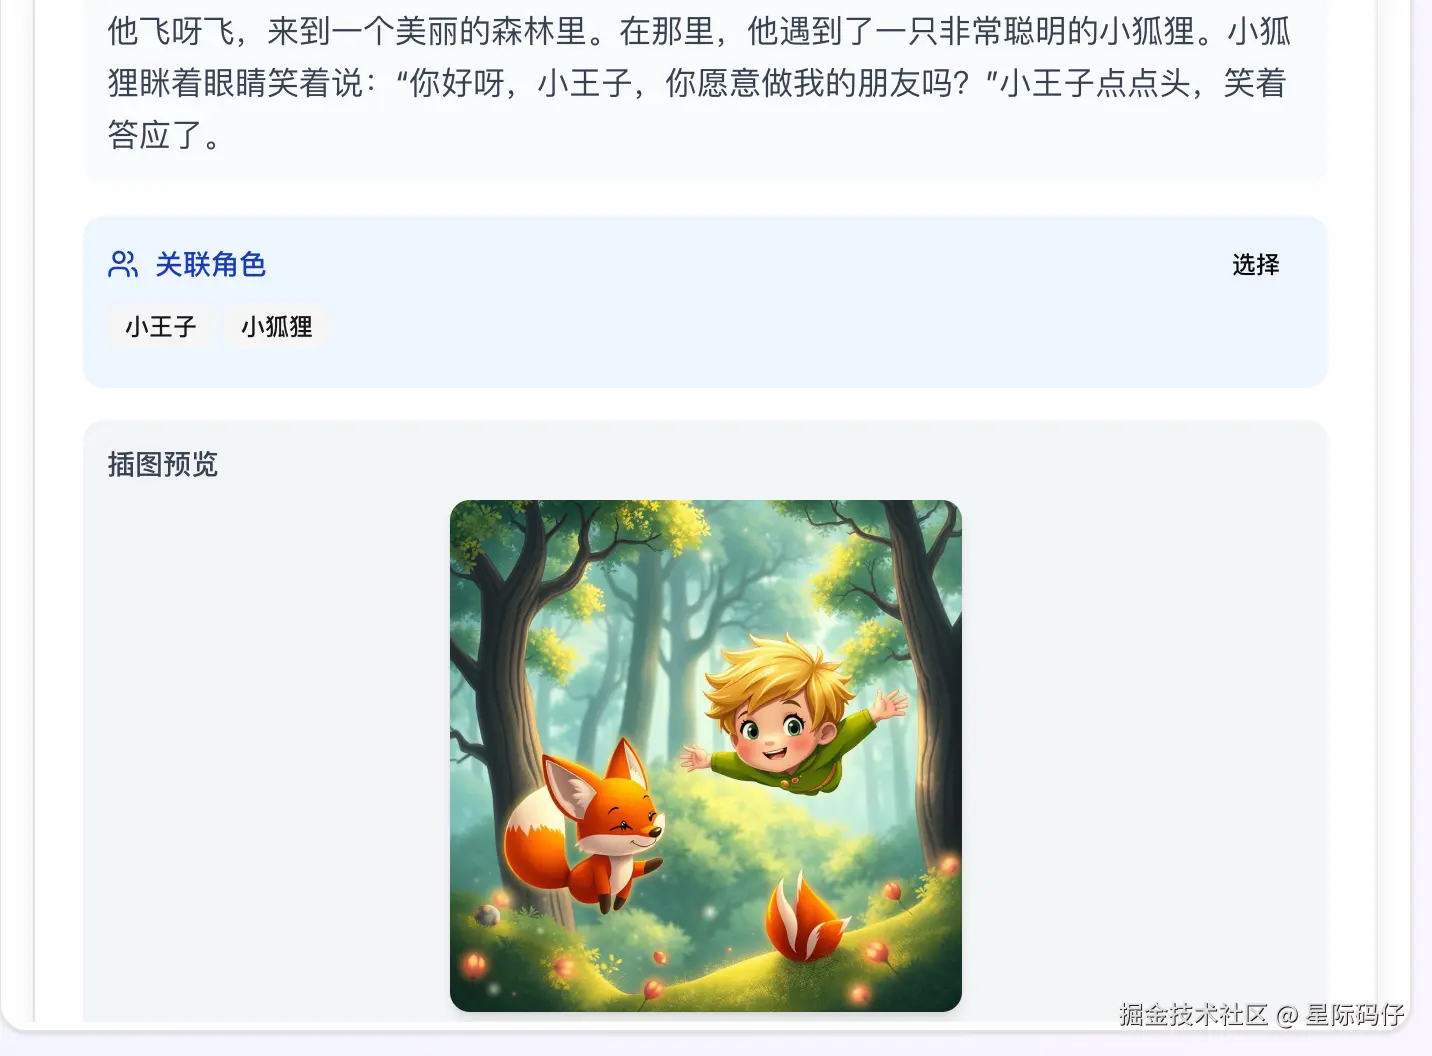This screenshot has width=1432, height=1056.
Task: Click the people icon beside 关联角色
Action: click(123, 264)
